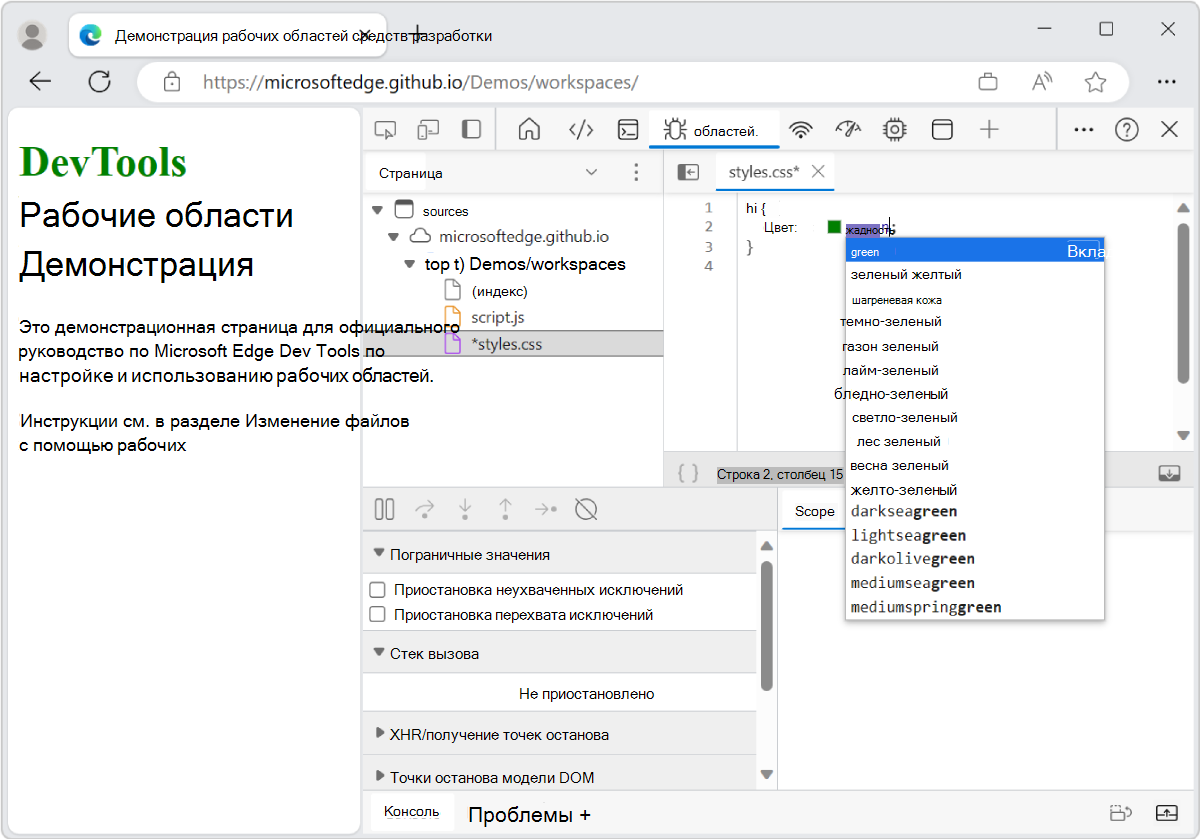Image resolution: width=1200 pixels, height=839 pixels.
Task: Enable Приостановка неухваченных исключений
Action: coord(378,590)
